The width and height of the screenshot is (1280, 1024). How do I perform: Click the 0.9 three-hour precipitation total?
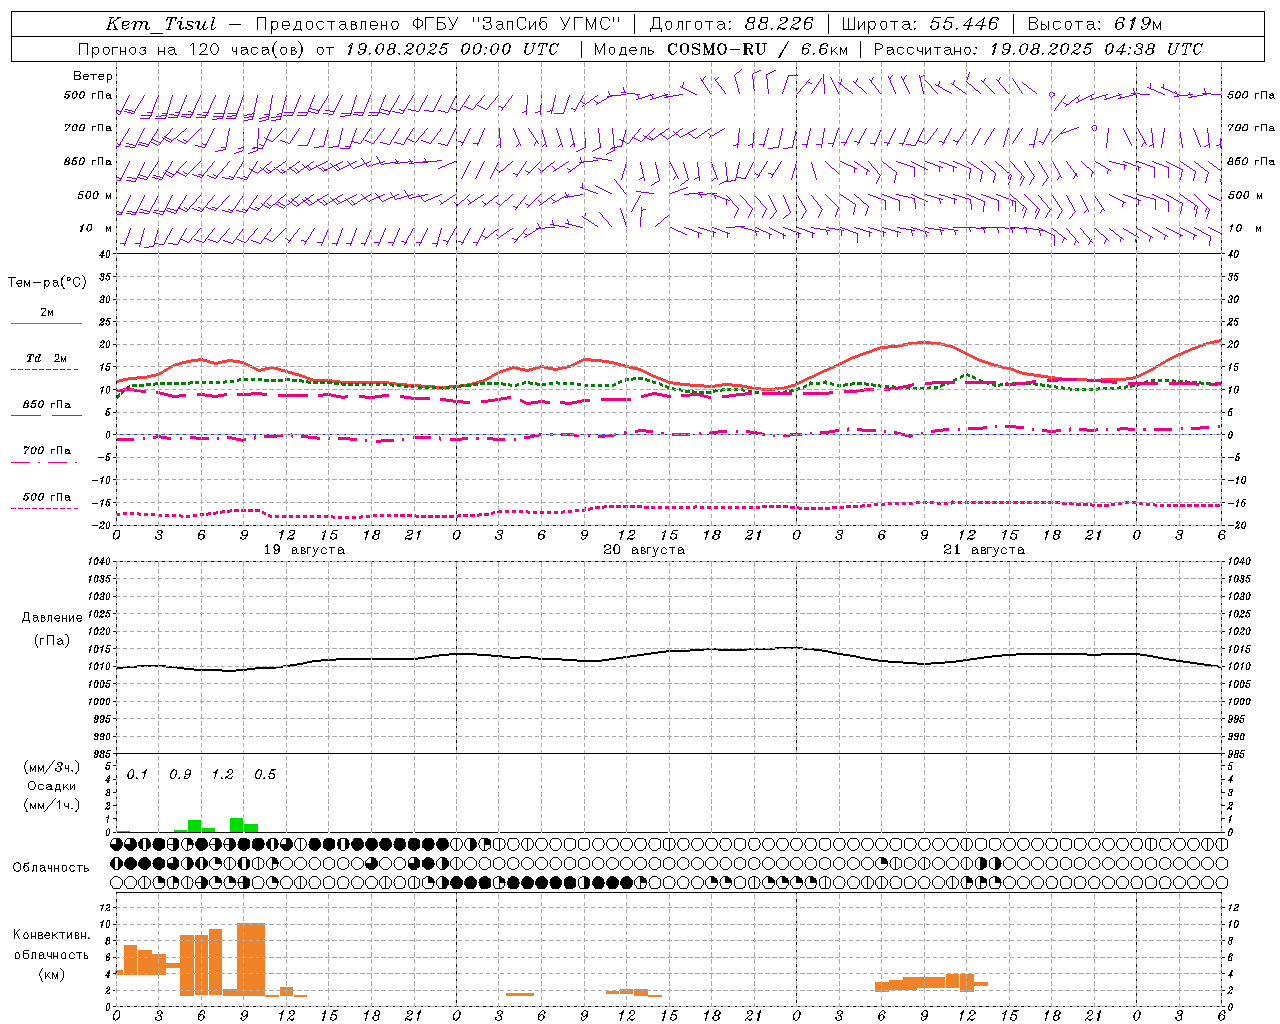(180, 775)
